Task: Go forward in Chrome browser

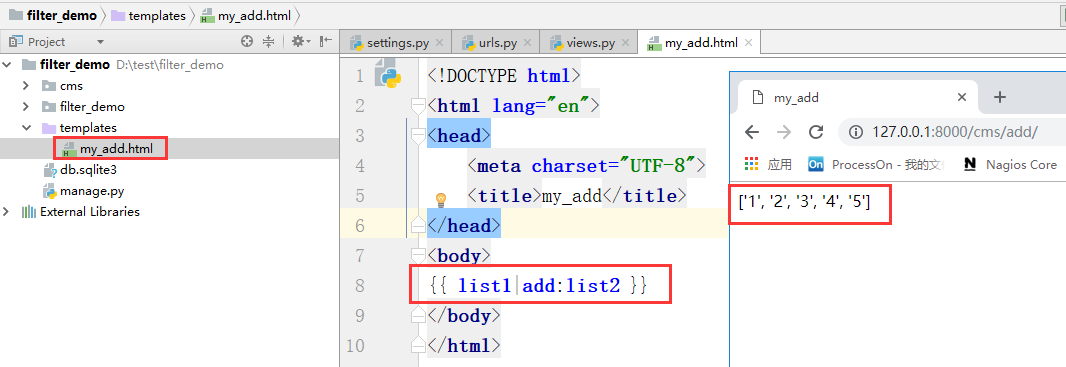Action: tap(784, 132)
